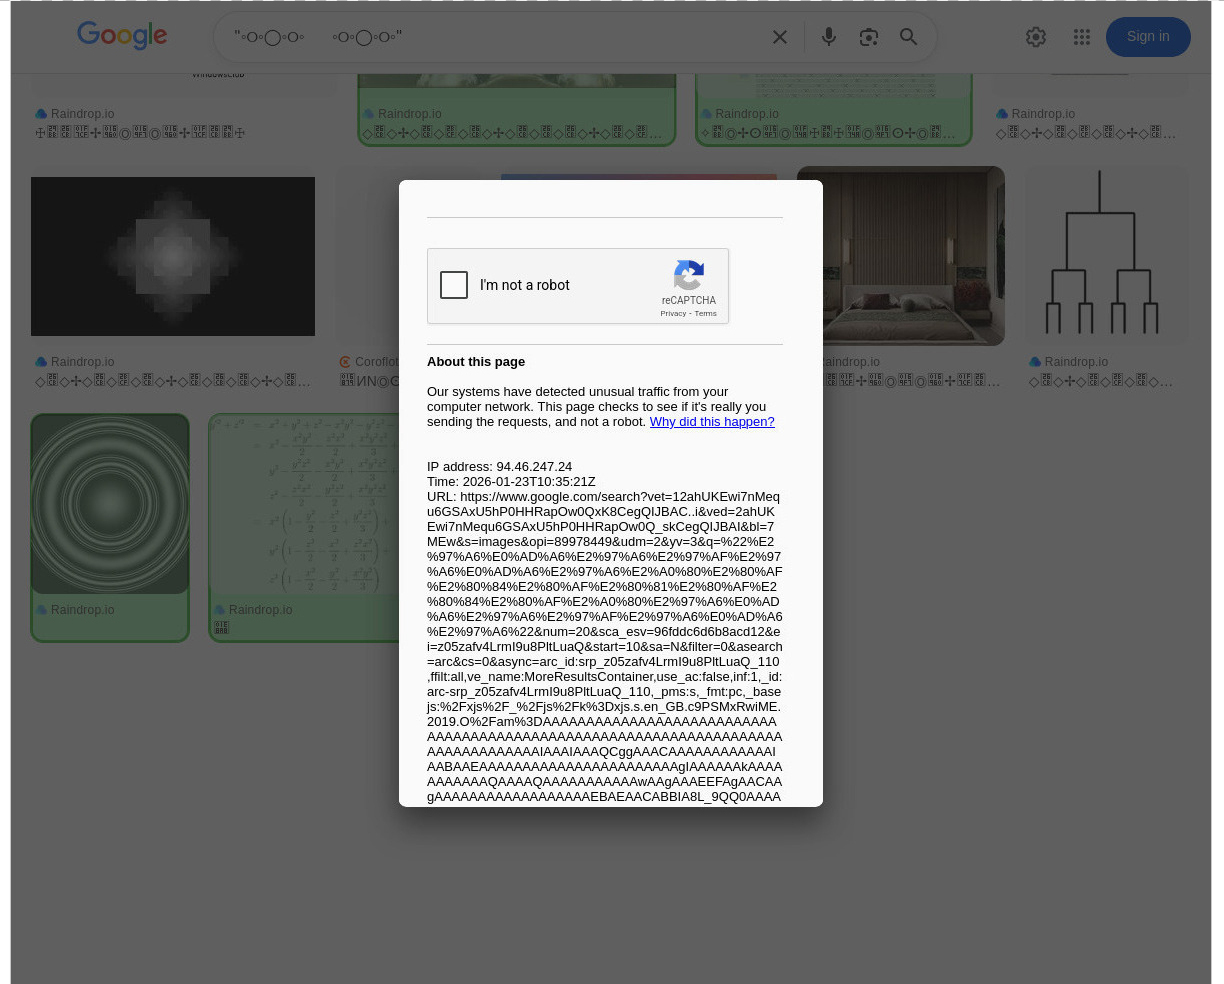
Task: Click the Google logo
Action: 122,36
